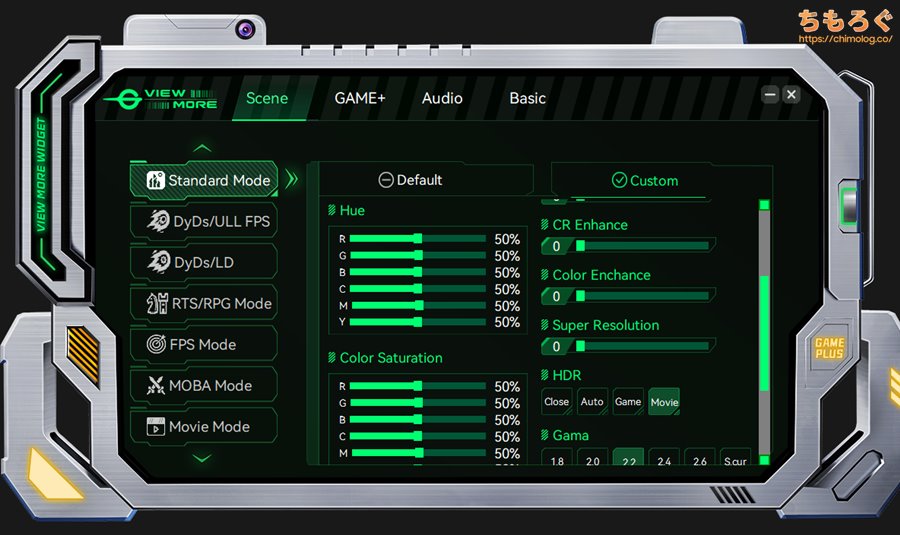Set HDR to Auto
Image resolution: width=900 pixels, height=535 pixels.
coord(592,402)
